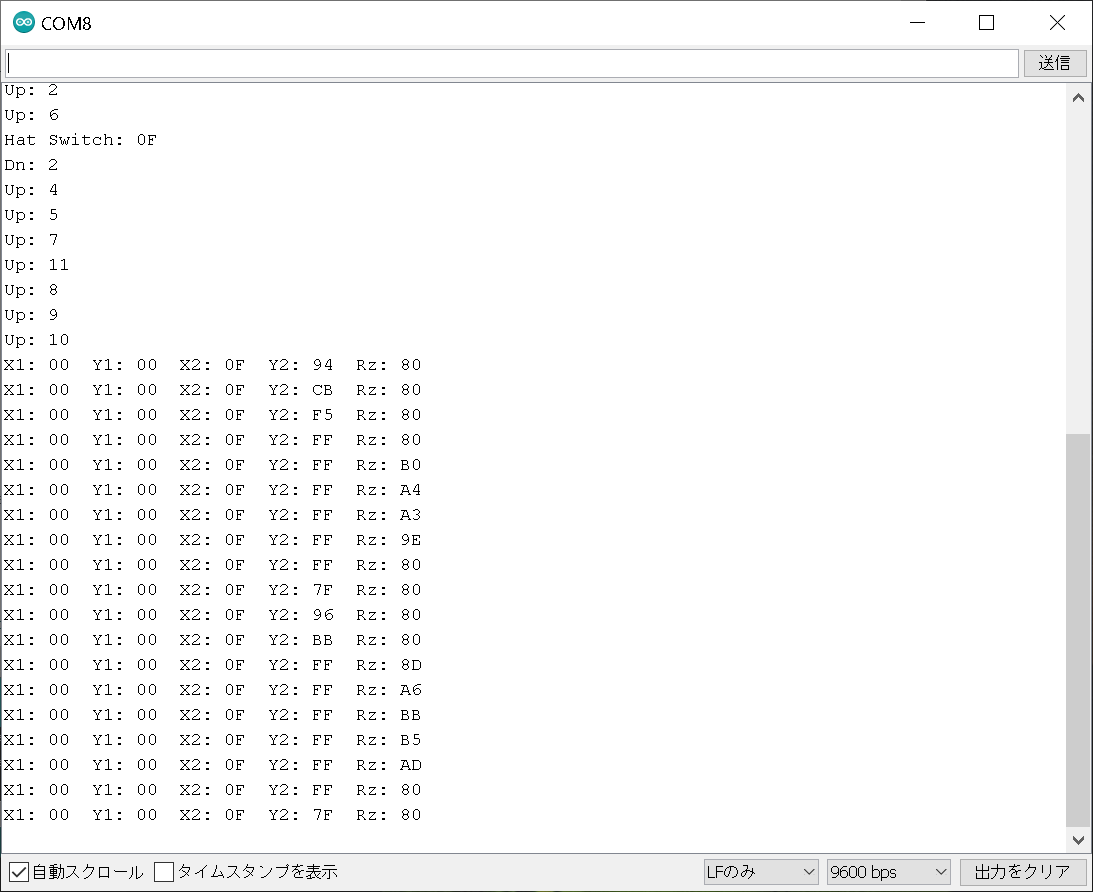Click the scrollbar down arrow
This screenshot has height=892, width=1093.
click(1078, 840)
